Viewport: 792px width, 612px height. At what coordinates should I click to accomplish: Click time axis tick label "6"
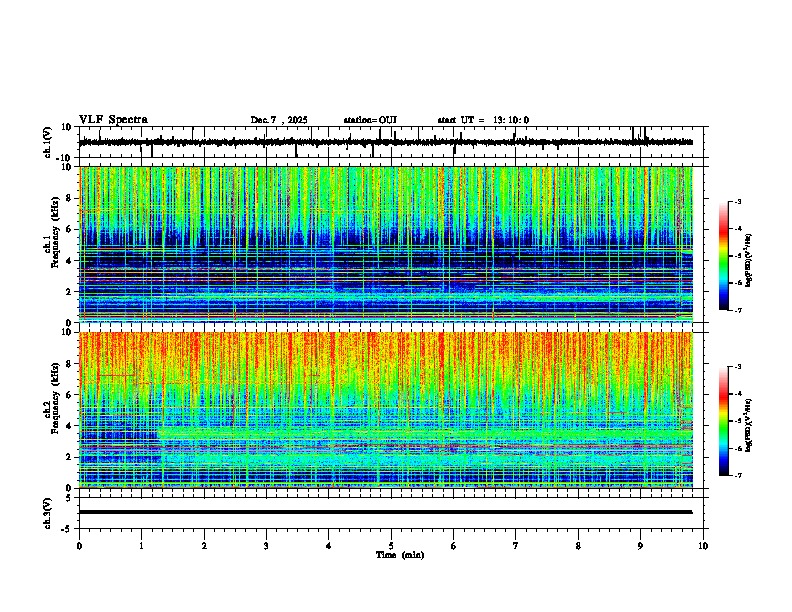pyautogui.click(x=454, y=546)
